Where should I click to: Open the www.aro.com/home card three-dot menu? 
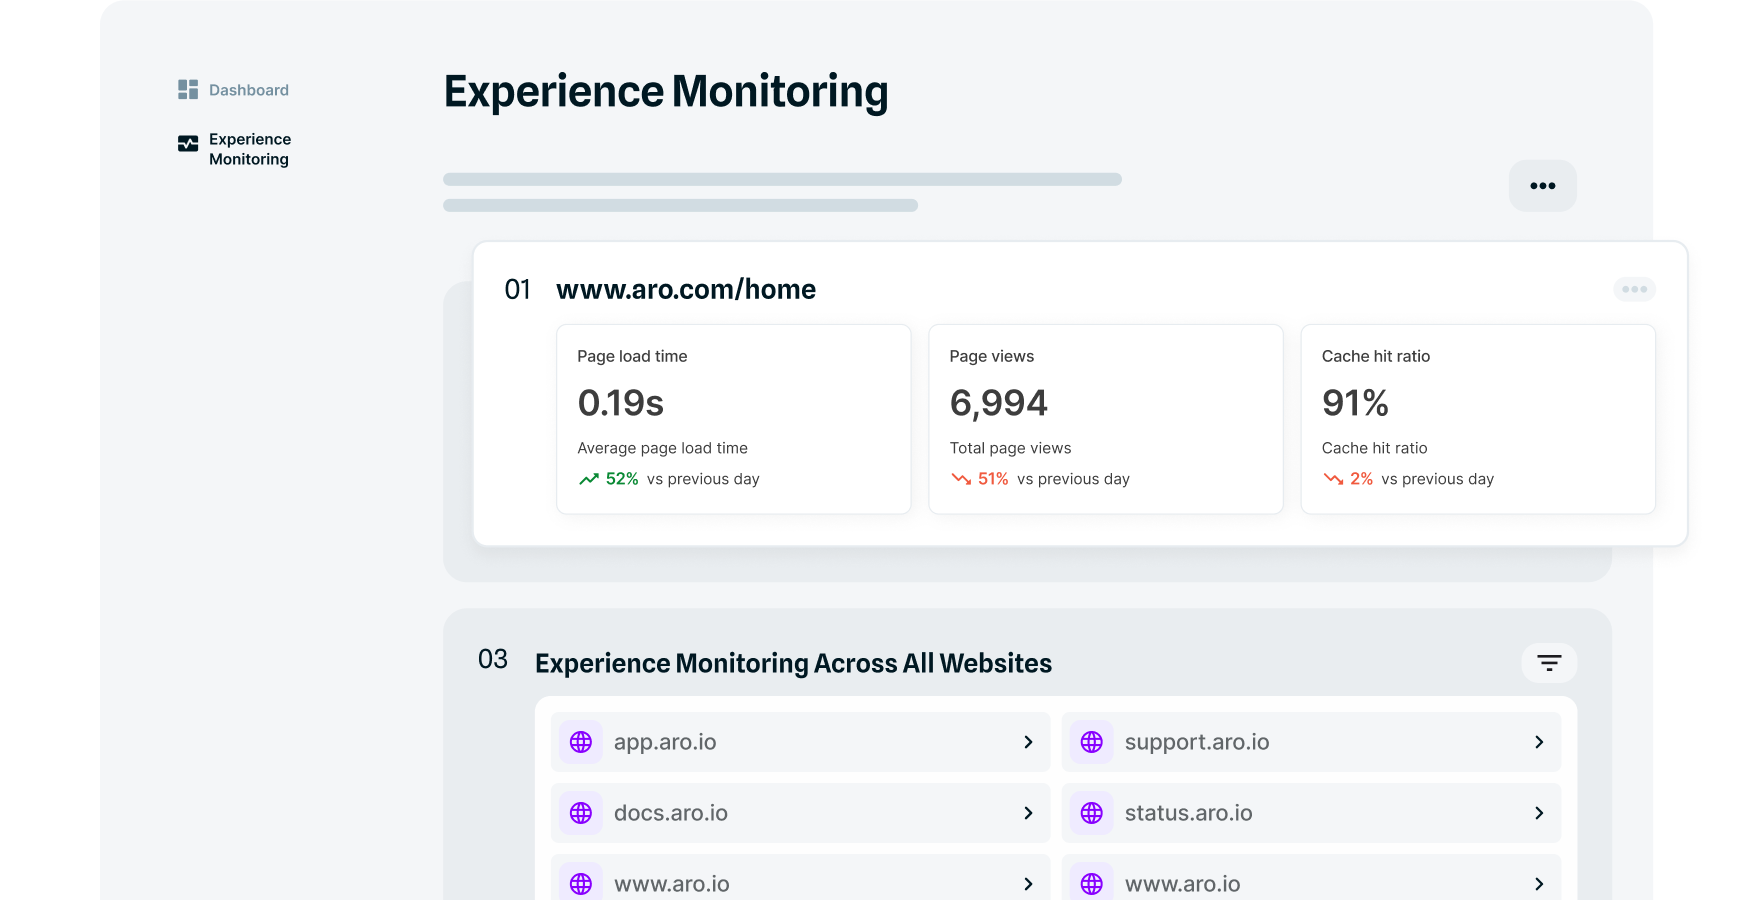point(1634,289)
